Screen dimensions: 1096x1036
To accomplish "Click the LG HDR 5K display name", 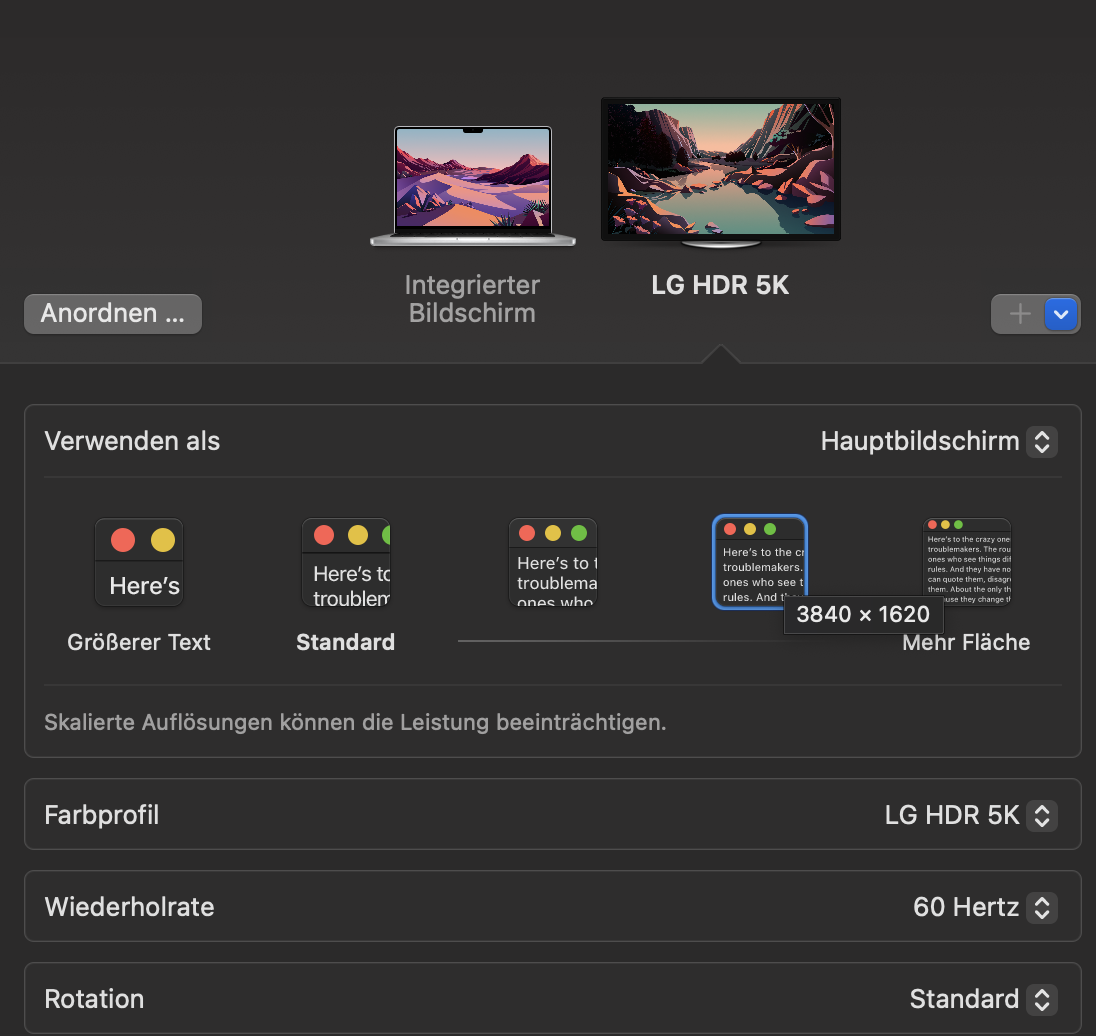I will (721, 285).
